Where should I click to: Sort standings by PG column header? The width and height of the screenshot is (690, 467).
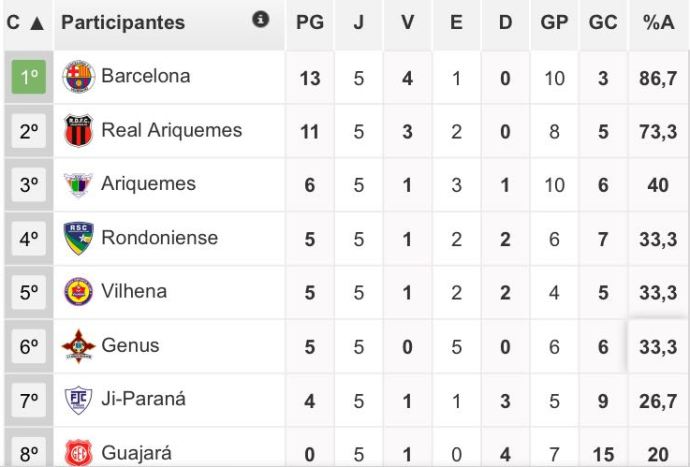pyautogui.click(x=310, y=22)
